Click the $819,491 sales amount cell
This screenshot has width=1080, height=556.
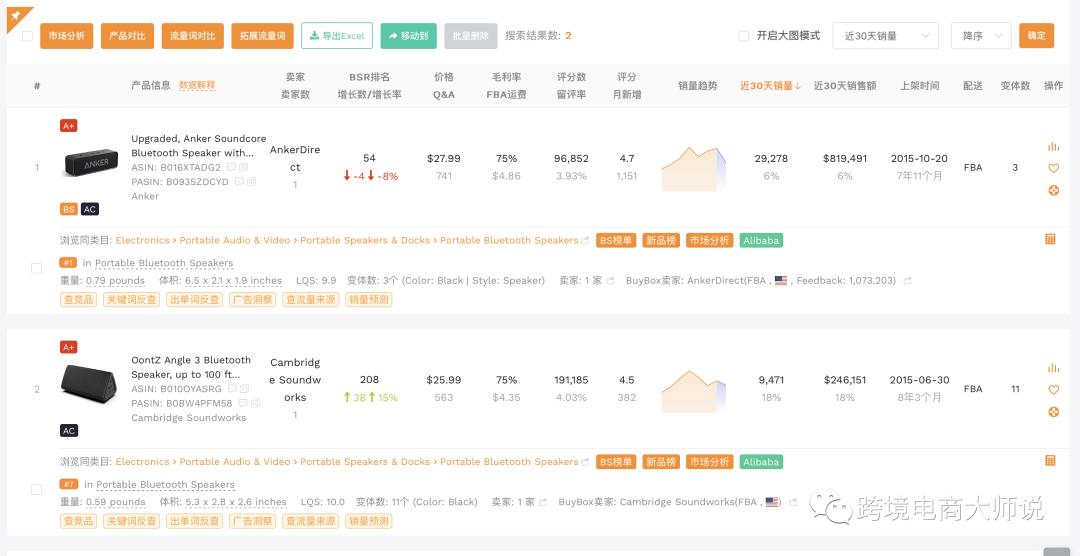(845, 158)
